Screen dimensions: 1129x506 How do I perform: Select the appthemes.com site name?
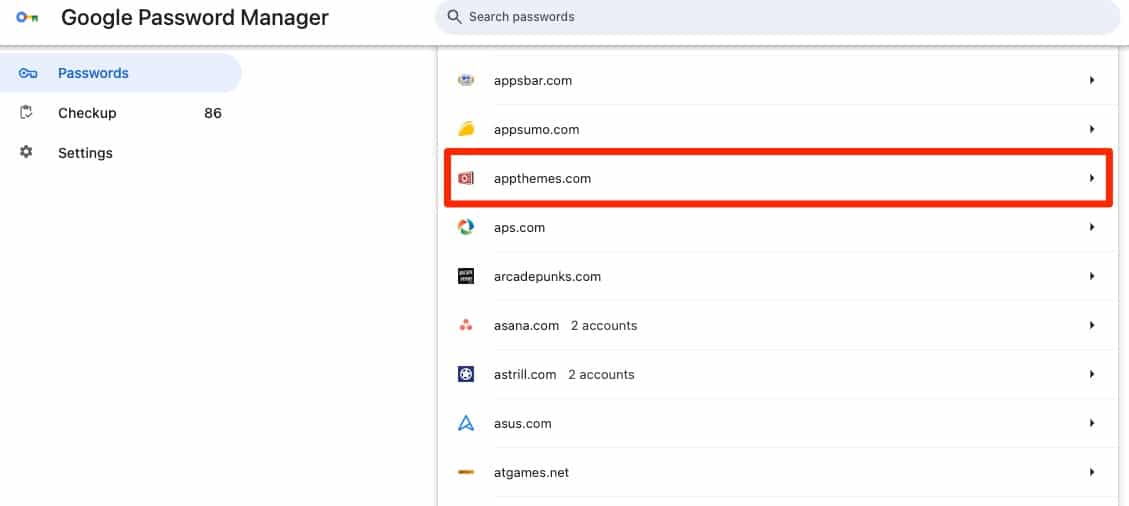(x=542, y=179)
